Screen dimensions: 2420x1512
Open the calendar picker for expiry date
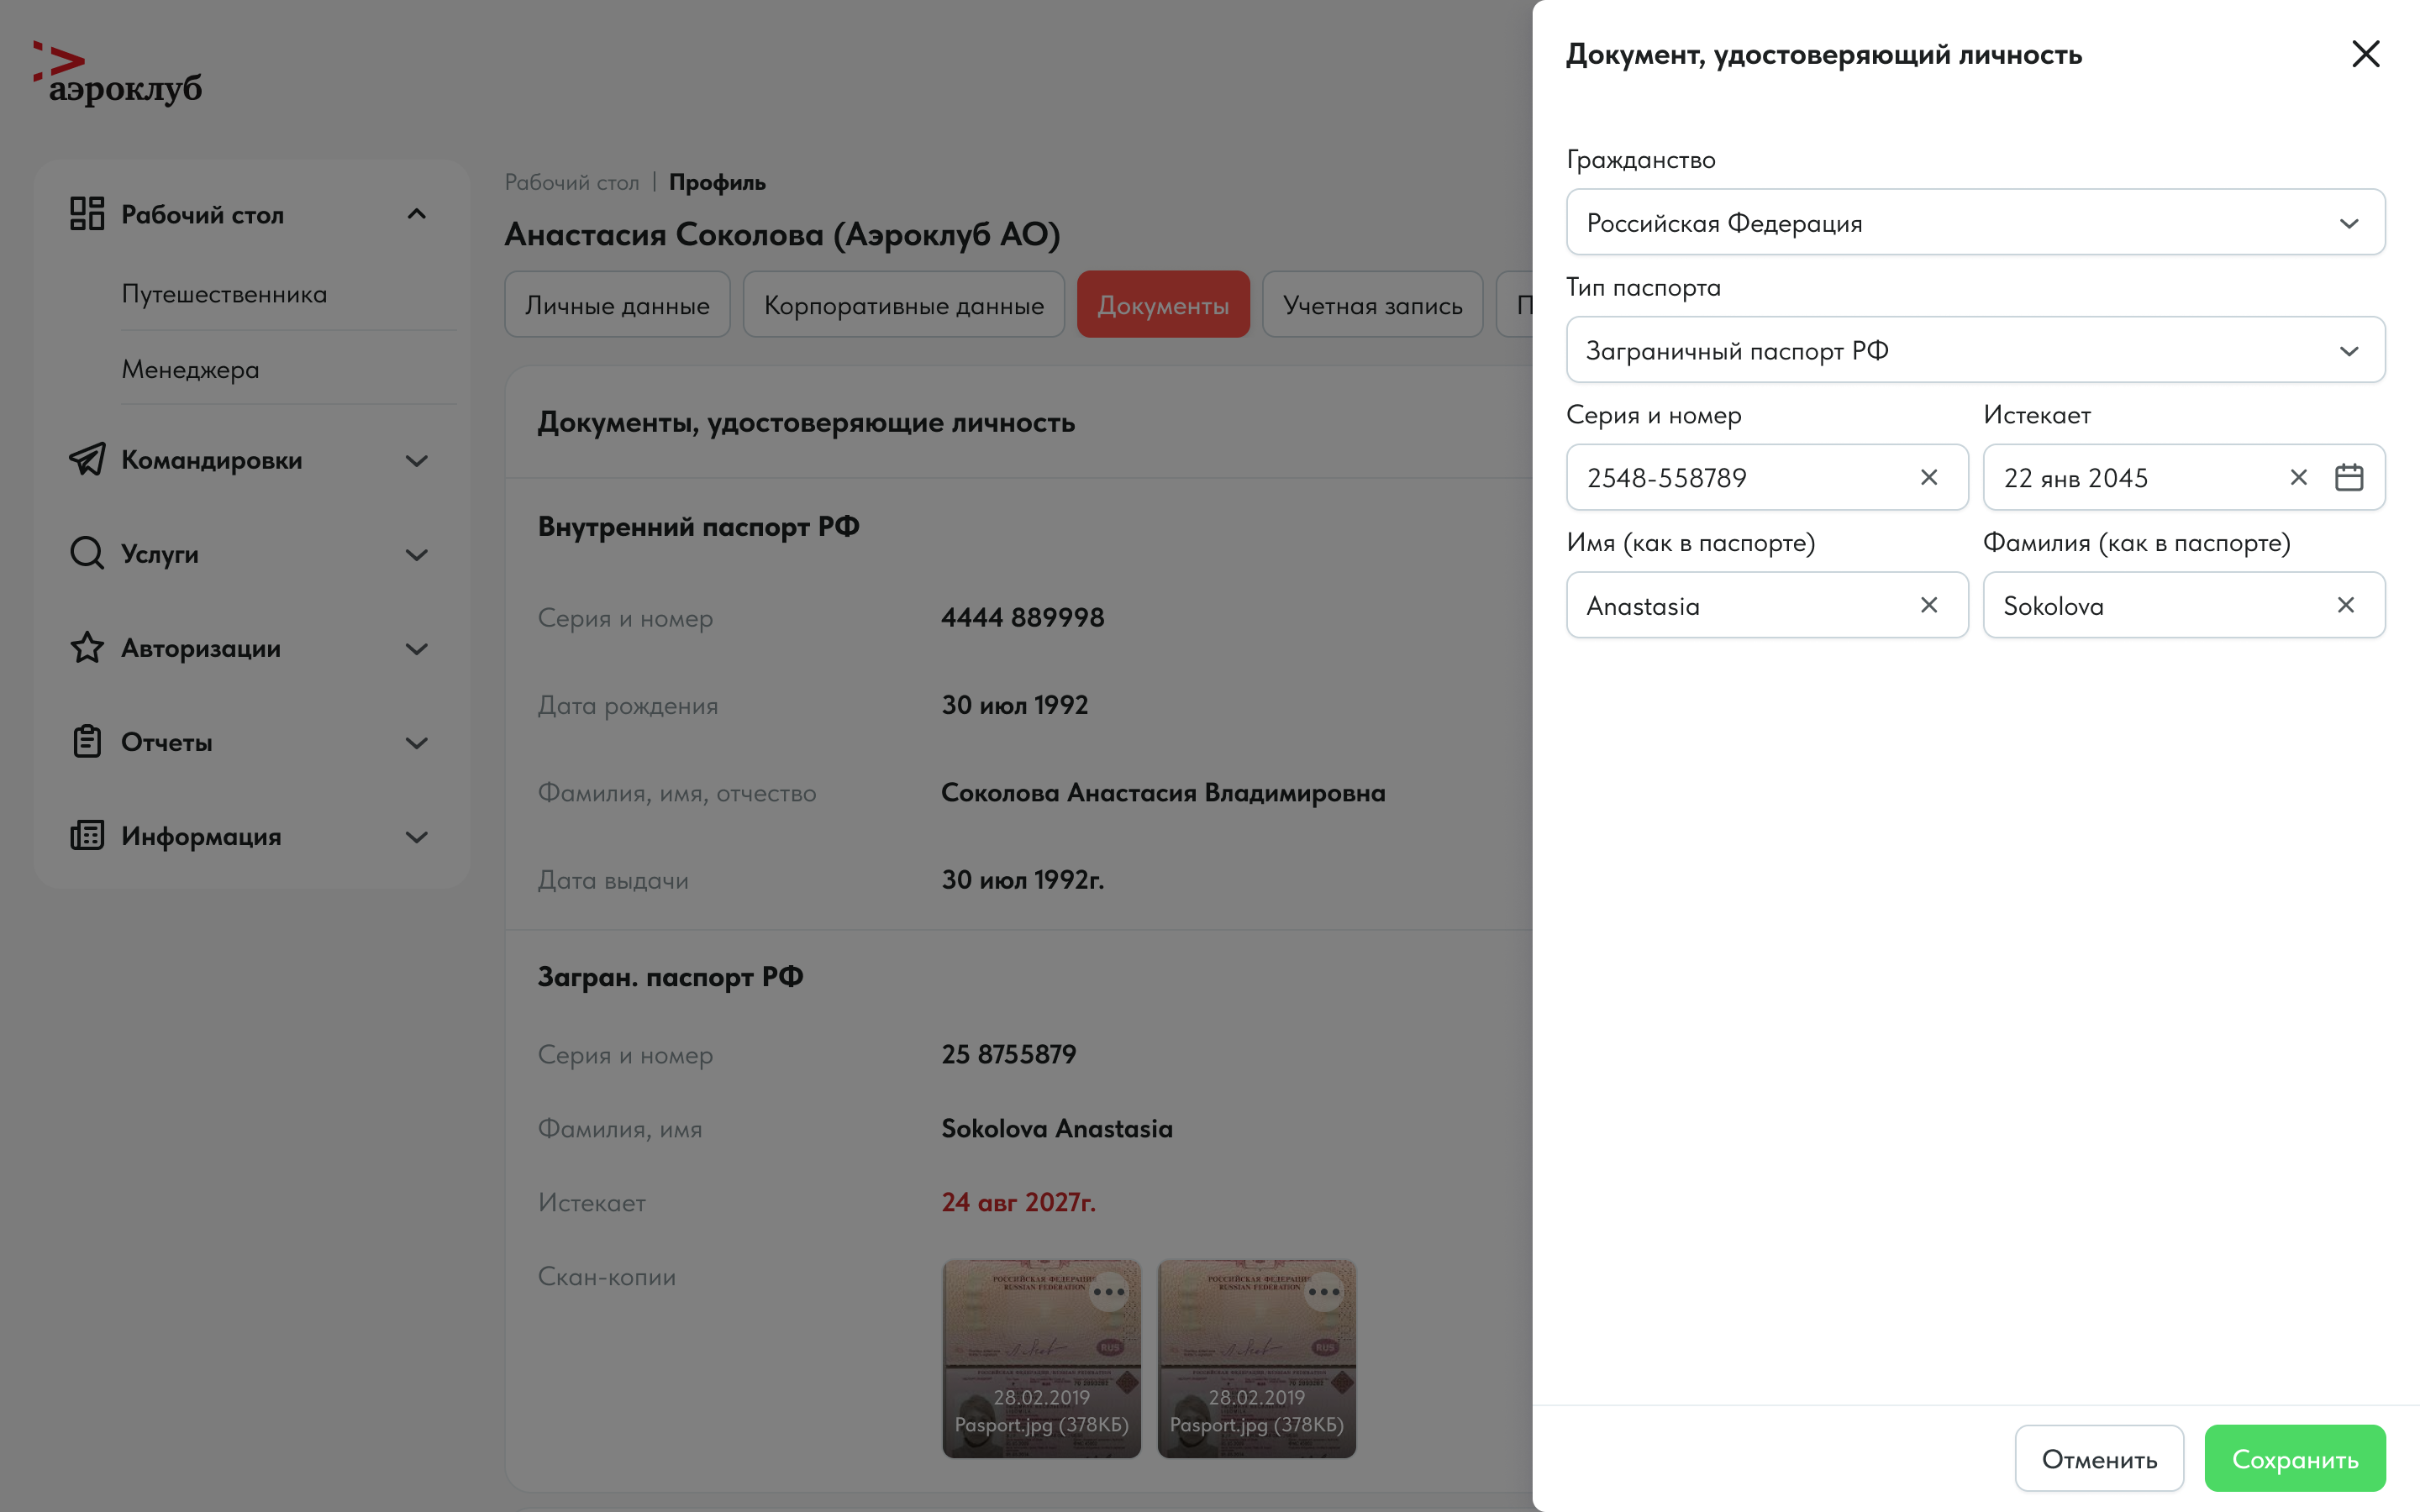[2348, 477]
